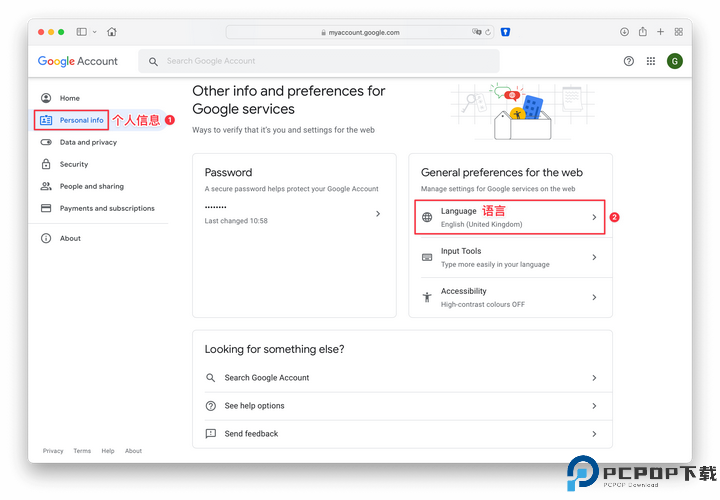
Task: Click the Search Google Account field
Action: pos(320,61)
